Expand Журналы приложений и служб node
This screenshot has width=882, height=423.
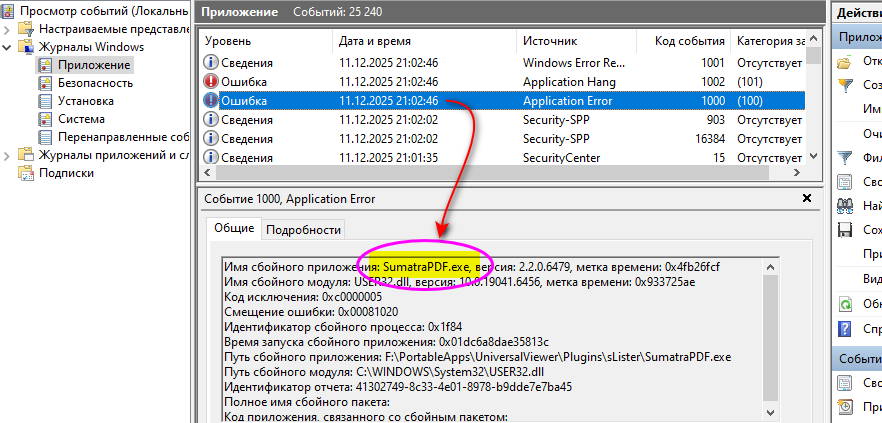(x=9, y=155)
